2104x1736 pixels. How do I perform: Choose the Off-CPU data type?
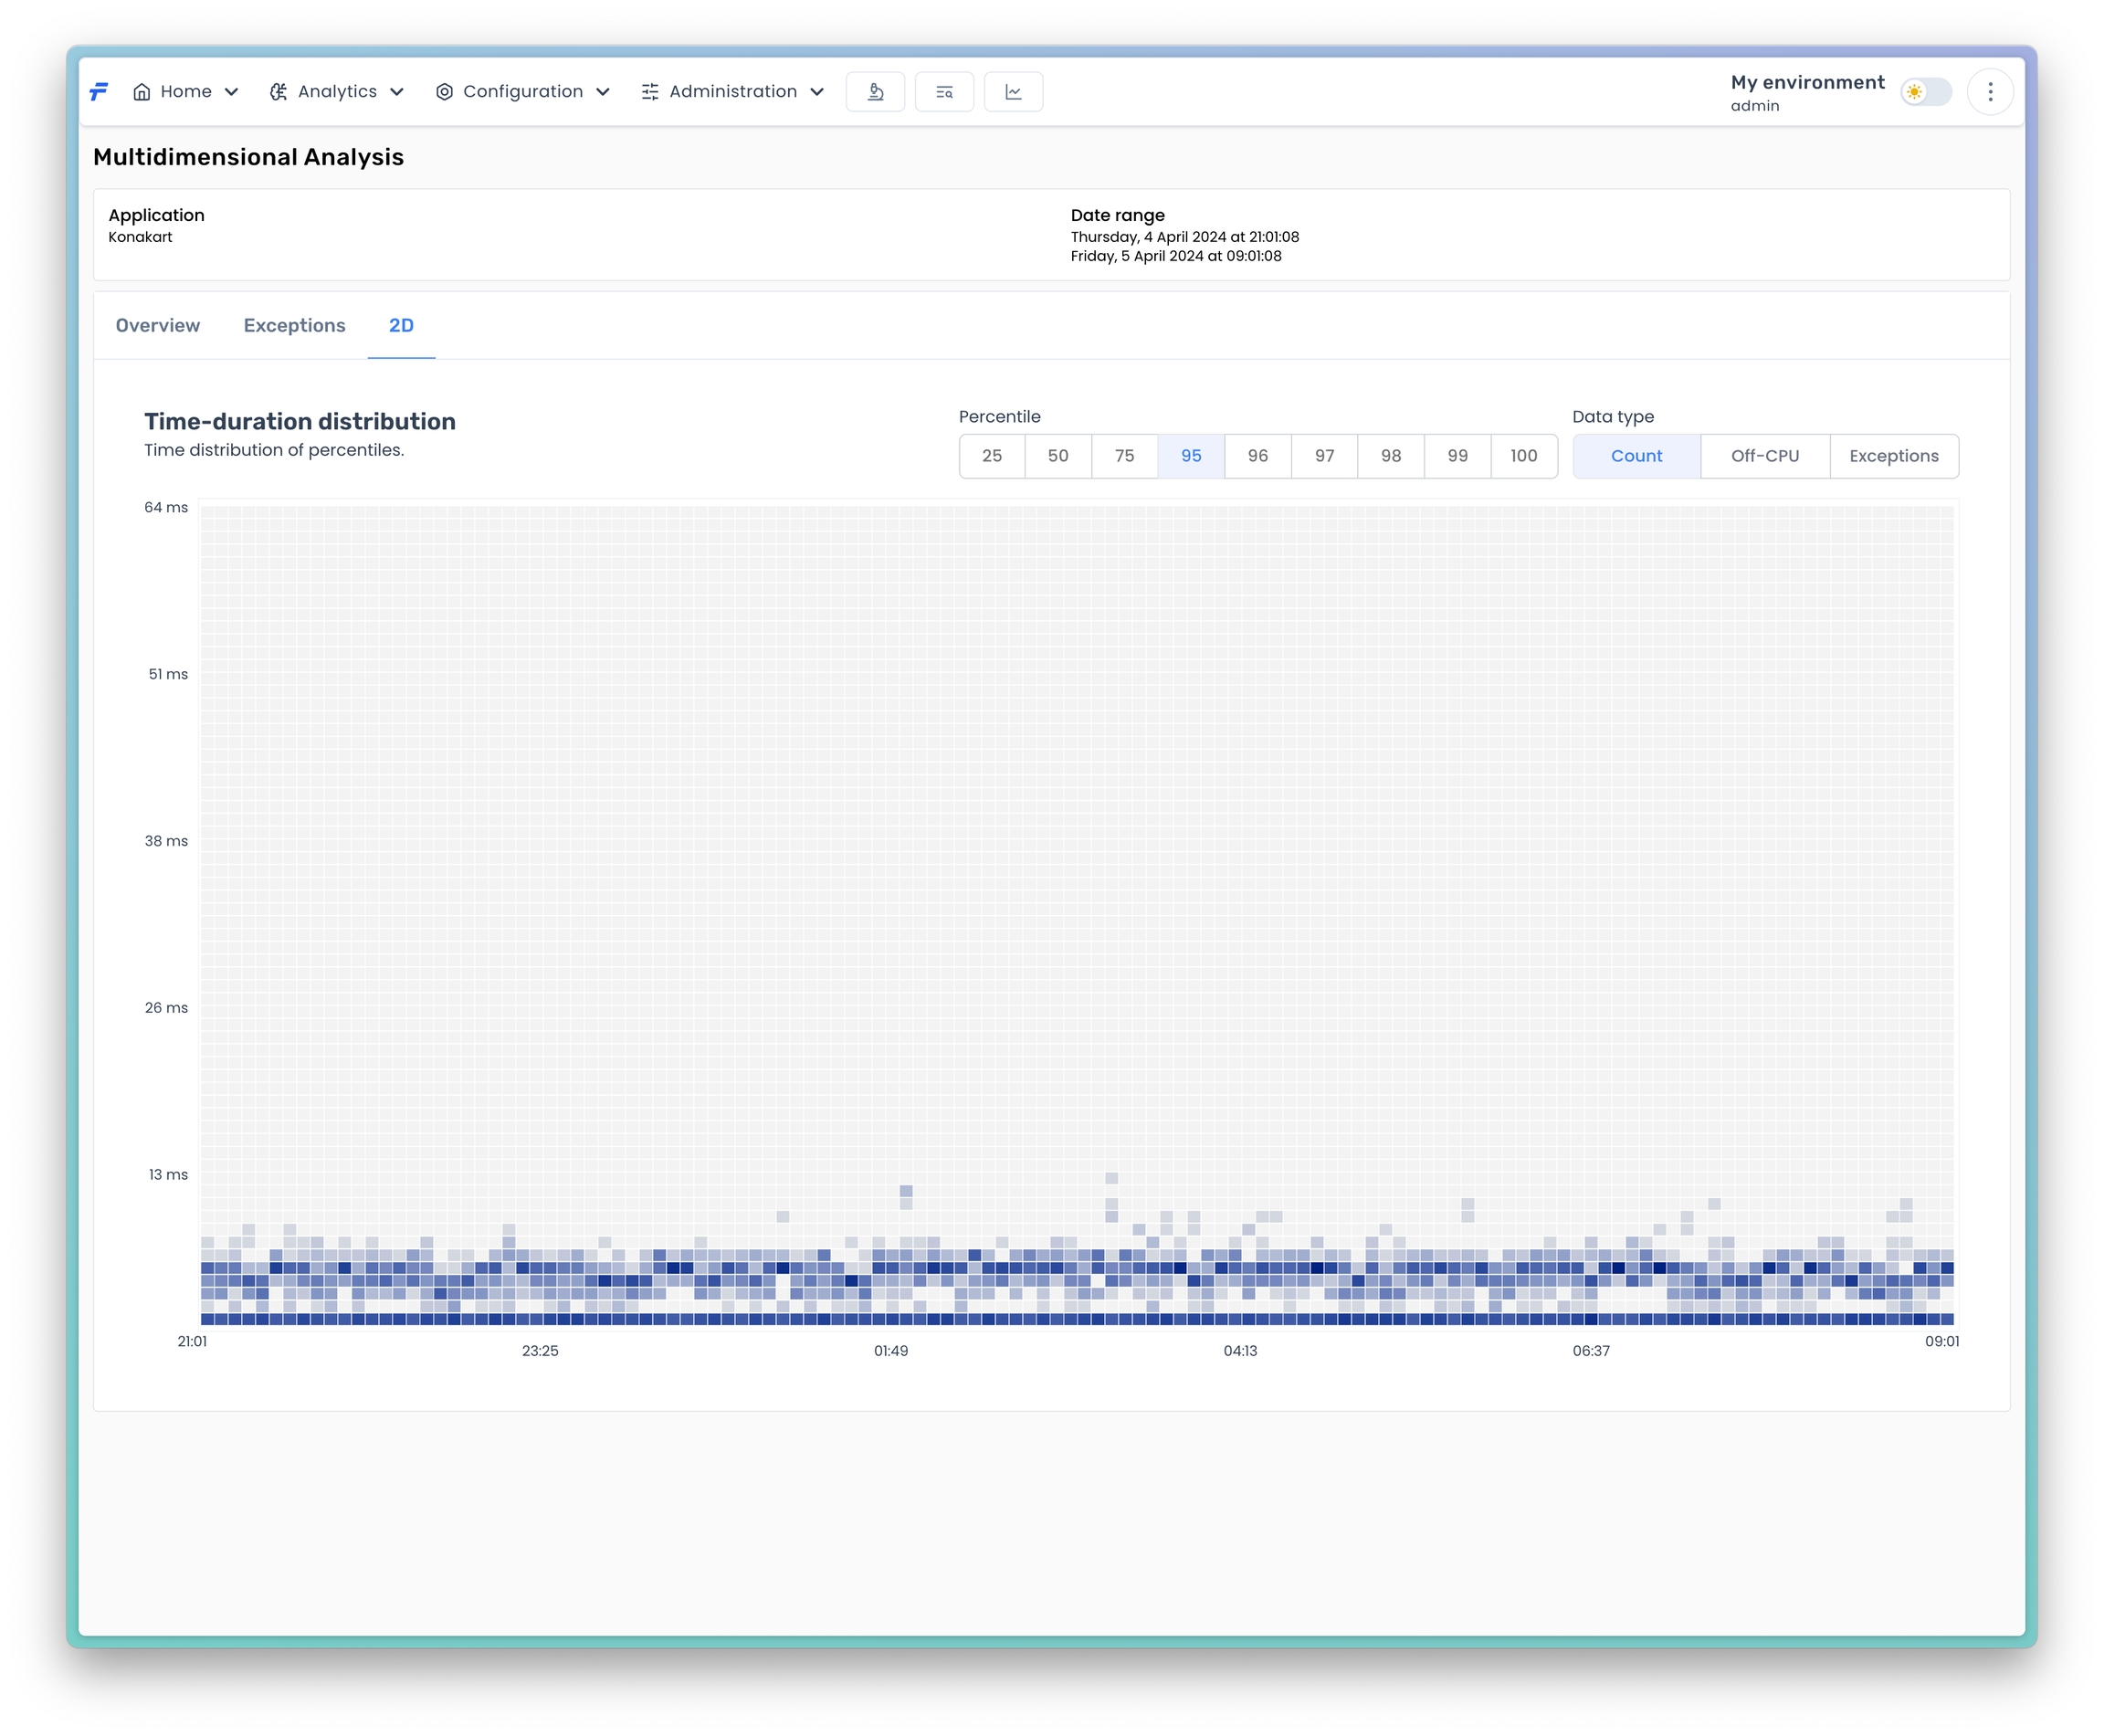click(x=1765, y=456)
